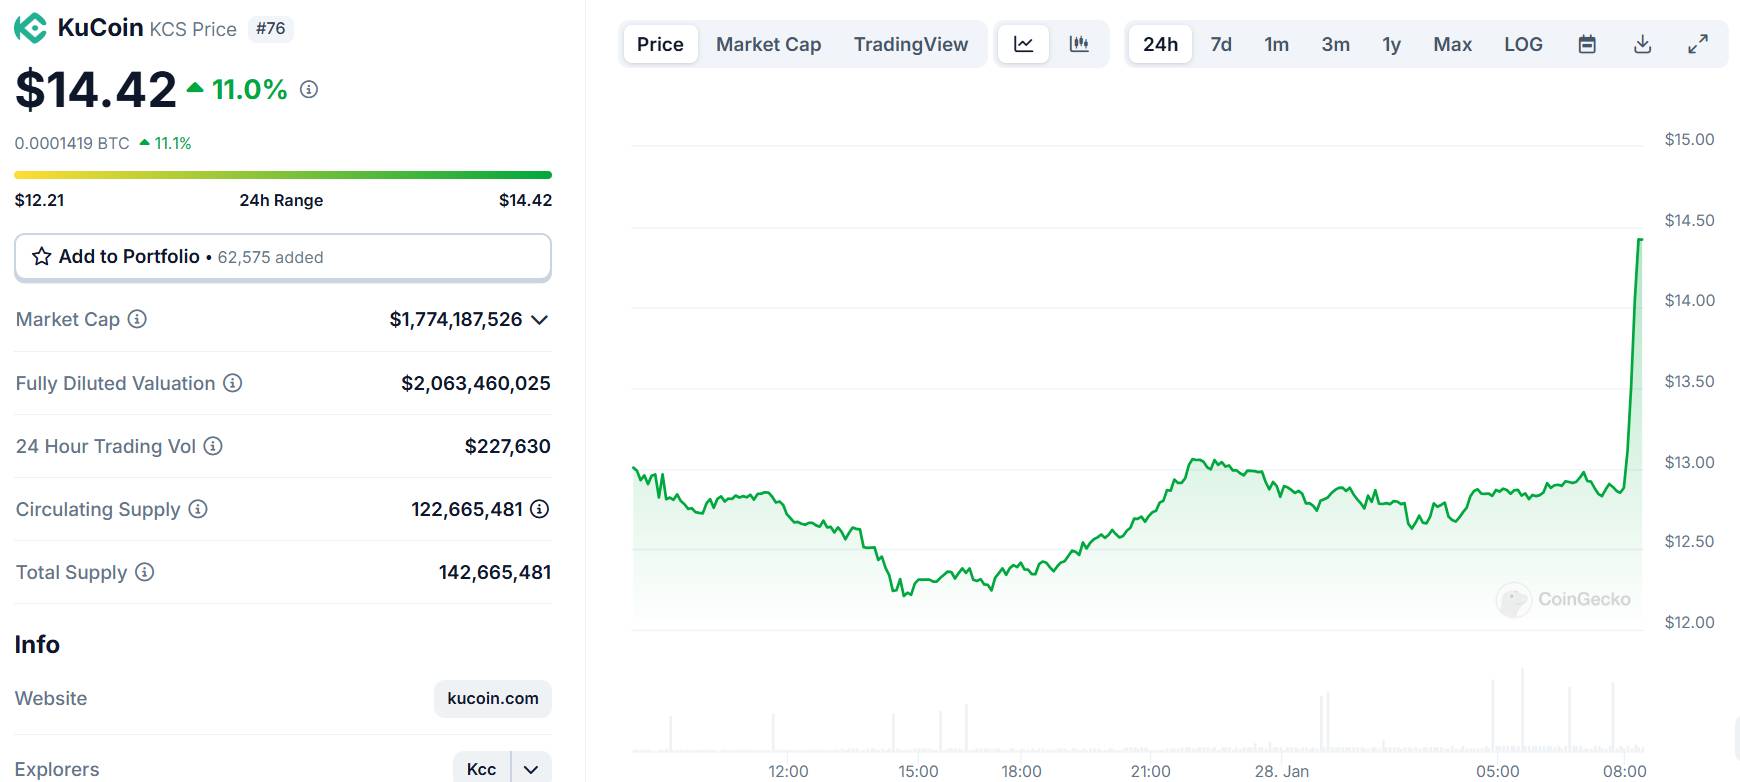Image resolution: width=1740 pixels, height=782 pixels.
Task: Open Circulating Supply label info icon
Action: click(198, 509)
